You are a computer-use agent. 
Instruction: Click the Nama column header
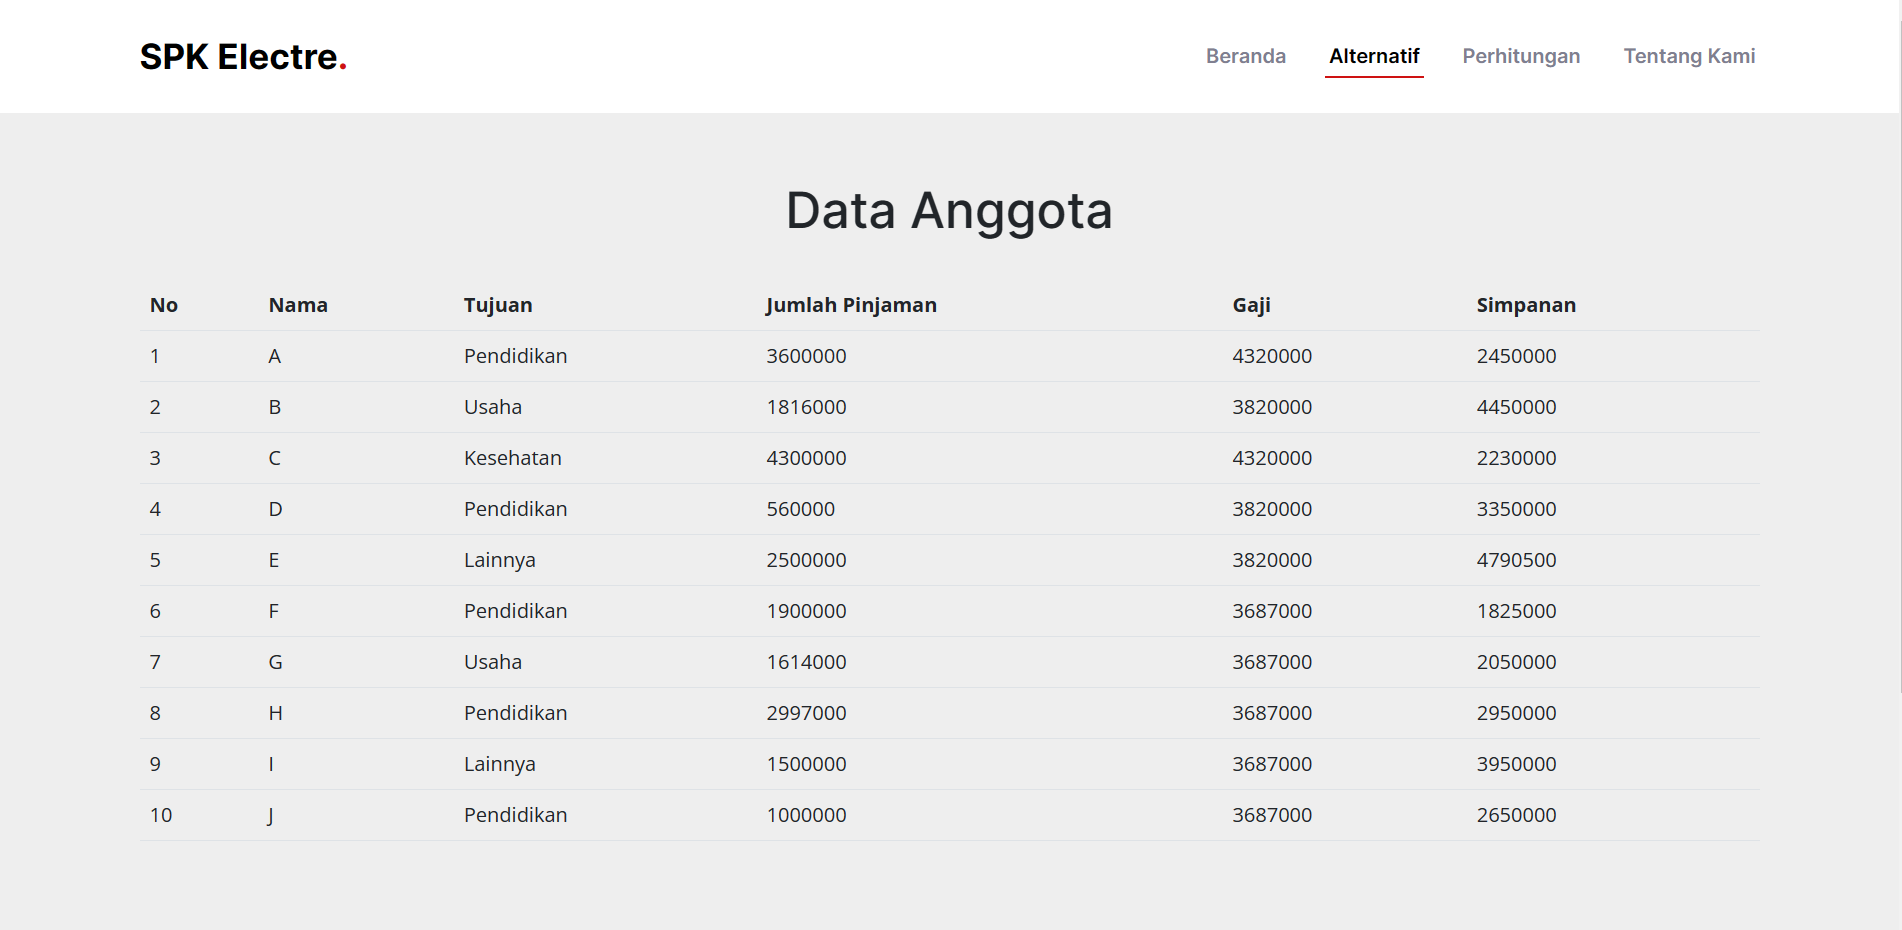[297, 305]
